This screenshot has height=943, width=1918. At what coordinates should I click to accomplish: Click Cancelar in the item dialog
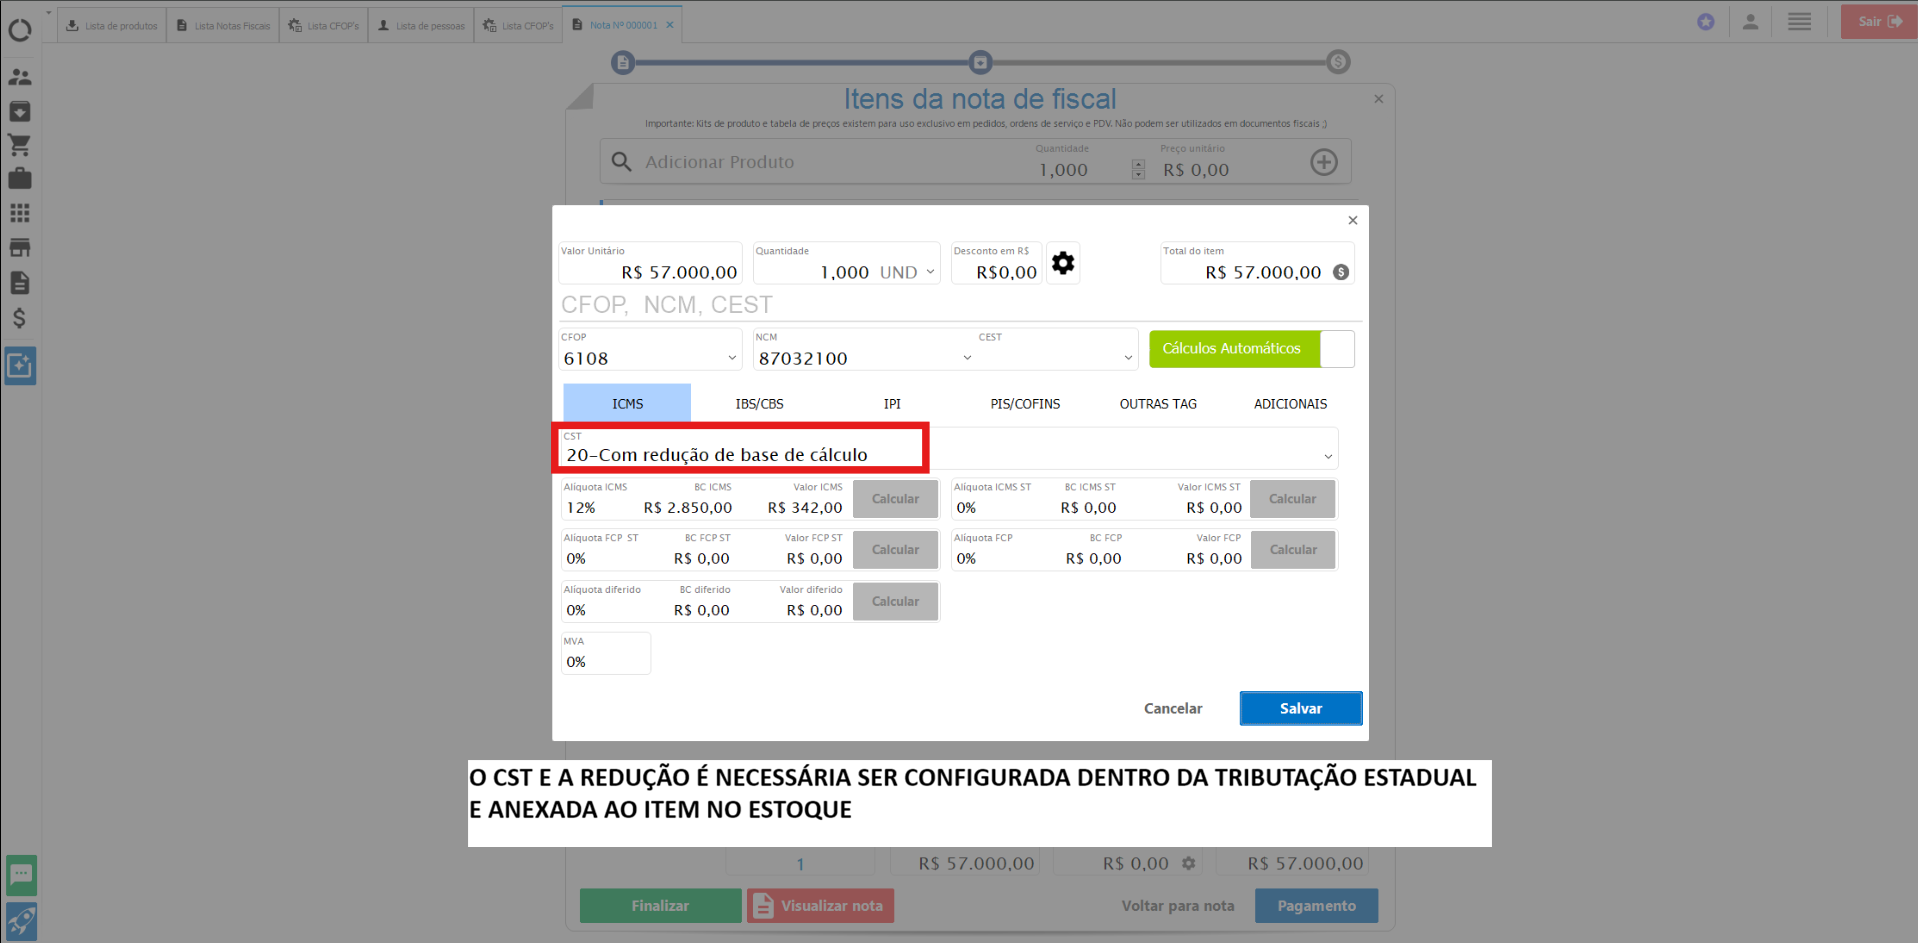[1173, 708]
